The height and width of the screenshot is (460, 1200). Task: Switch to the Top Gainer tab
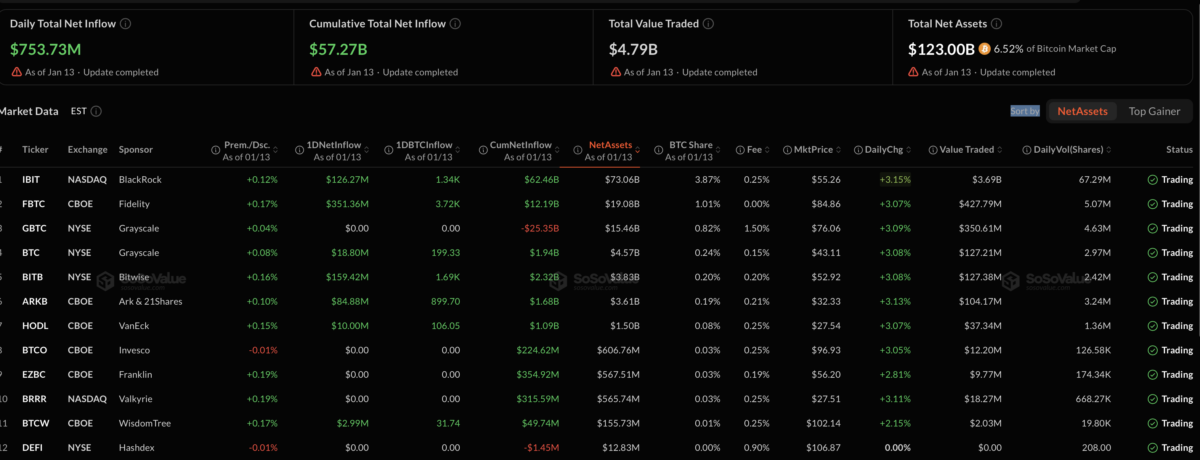click(x=1154, y=112)
